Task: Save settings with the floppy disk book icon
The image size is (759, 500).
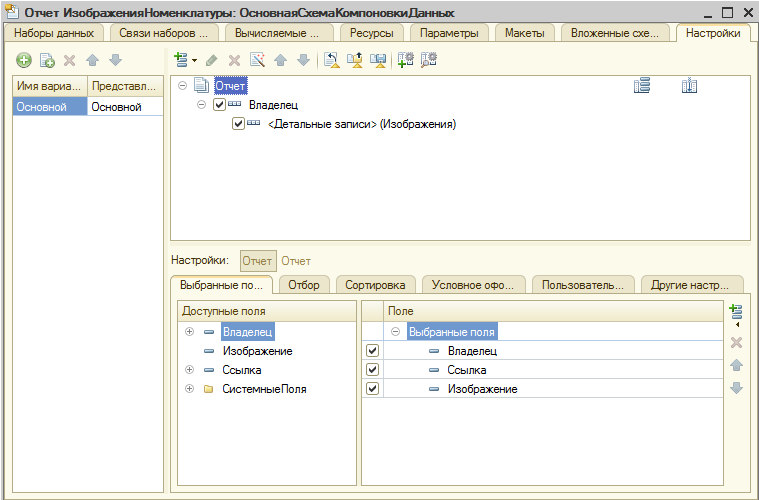Action: 378,60
